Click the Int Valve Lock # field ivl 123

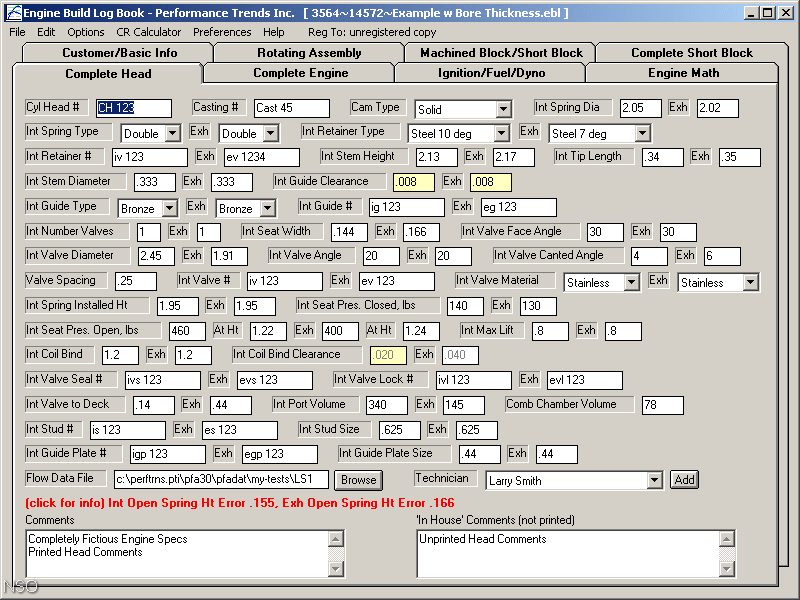pyautogui.click(x=473, y=380)
